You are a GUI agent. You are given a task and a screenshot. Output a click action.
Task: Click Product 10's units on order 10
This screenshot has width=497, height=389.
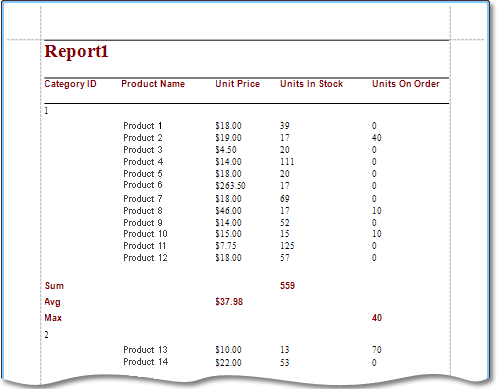[x=377, y=234]
